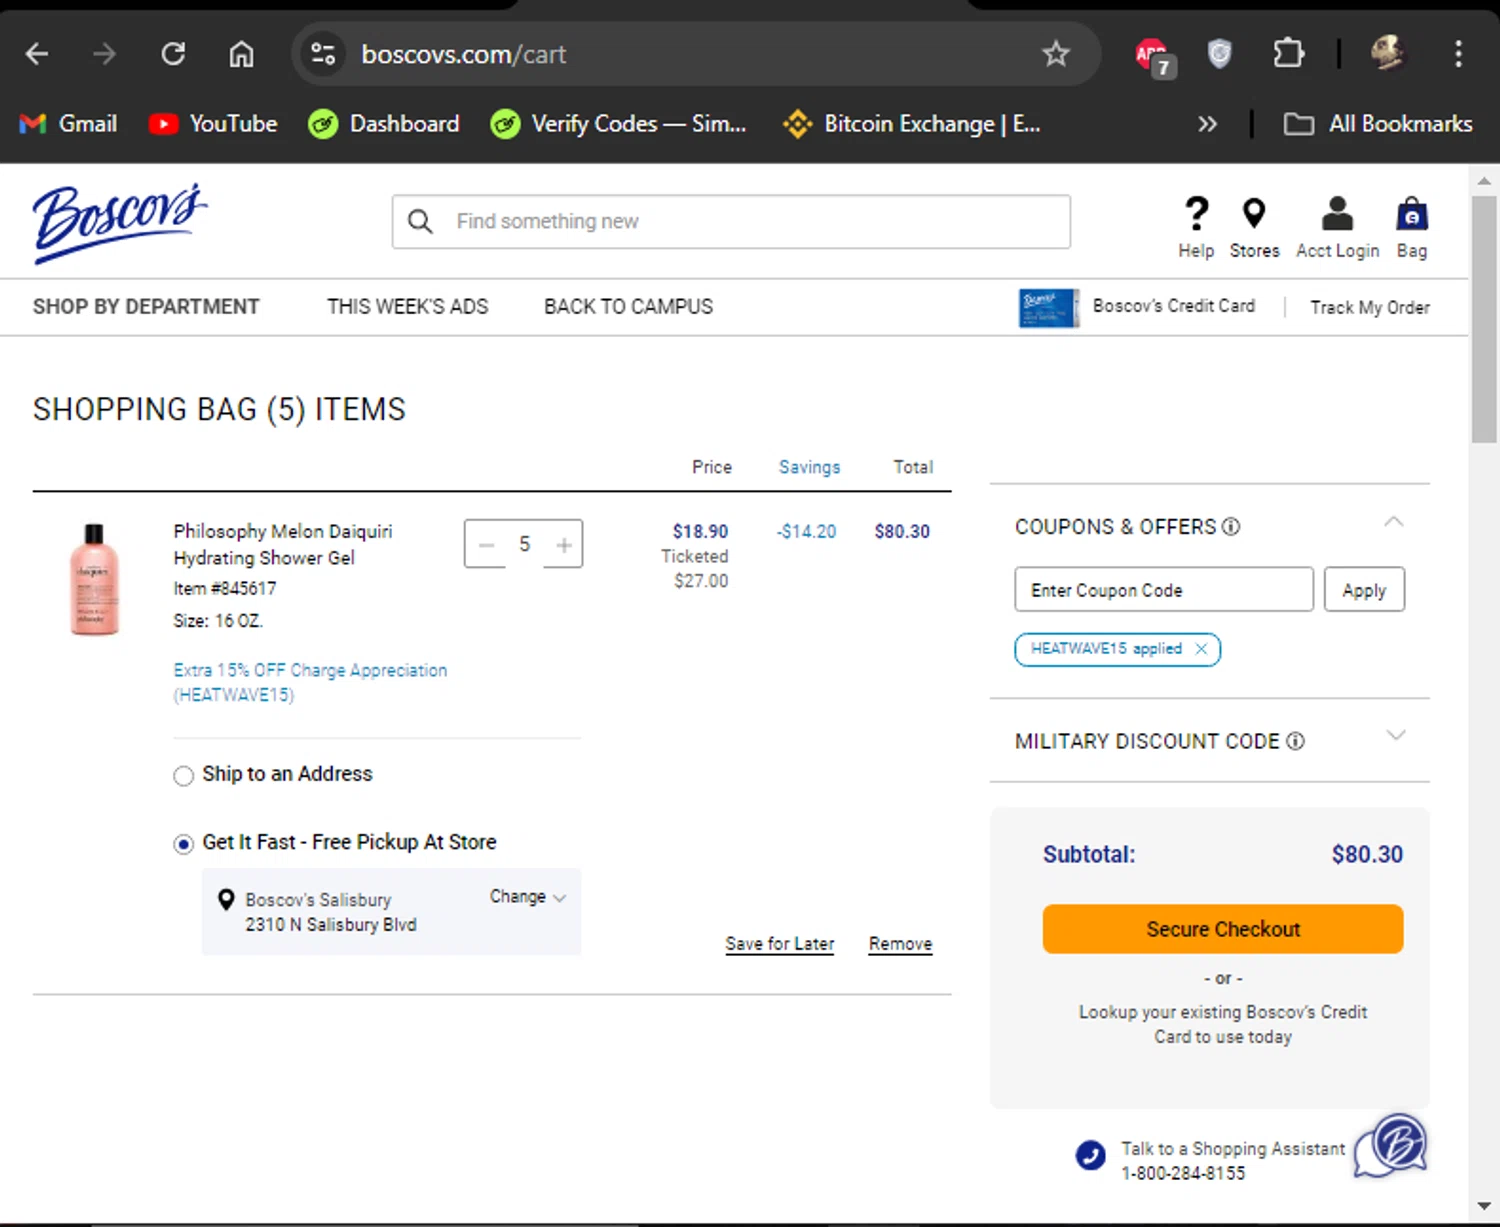Open the shopping Bag icon
1500x1227 pixels.
[x=1412, y=213]
